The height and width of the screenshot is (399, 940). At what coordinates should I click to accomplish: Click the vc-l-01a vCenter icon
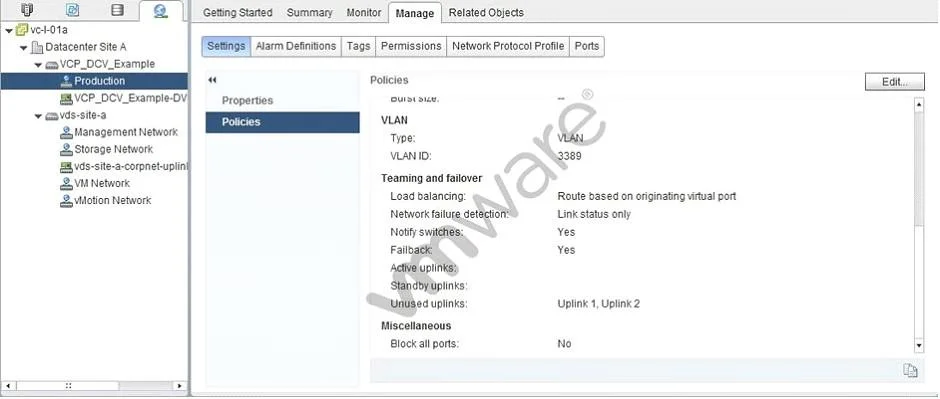[x=22, y=30]
